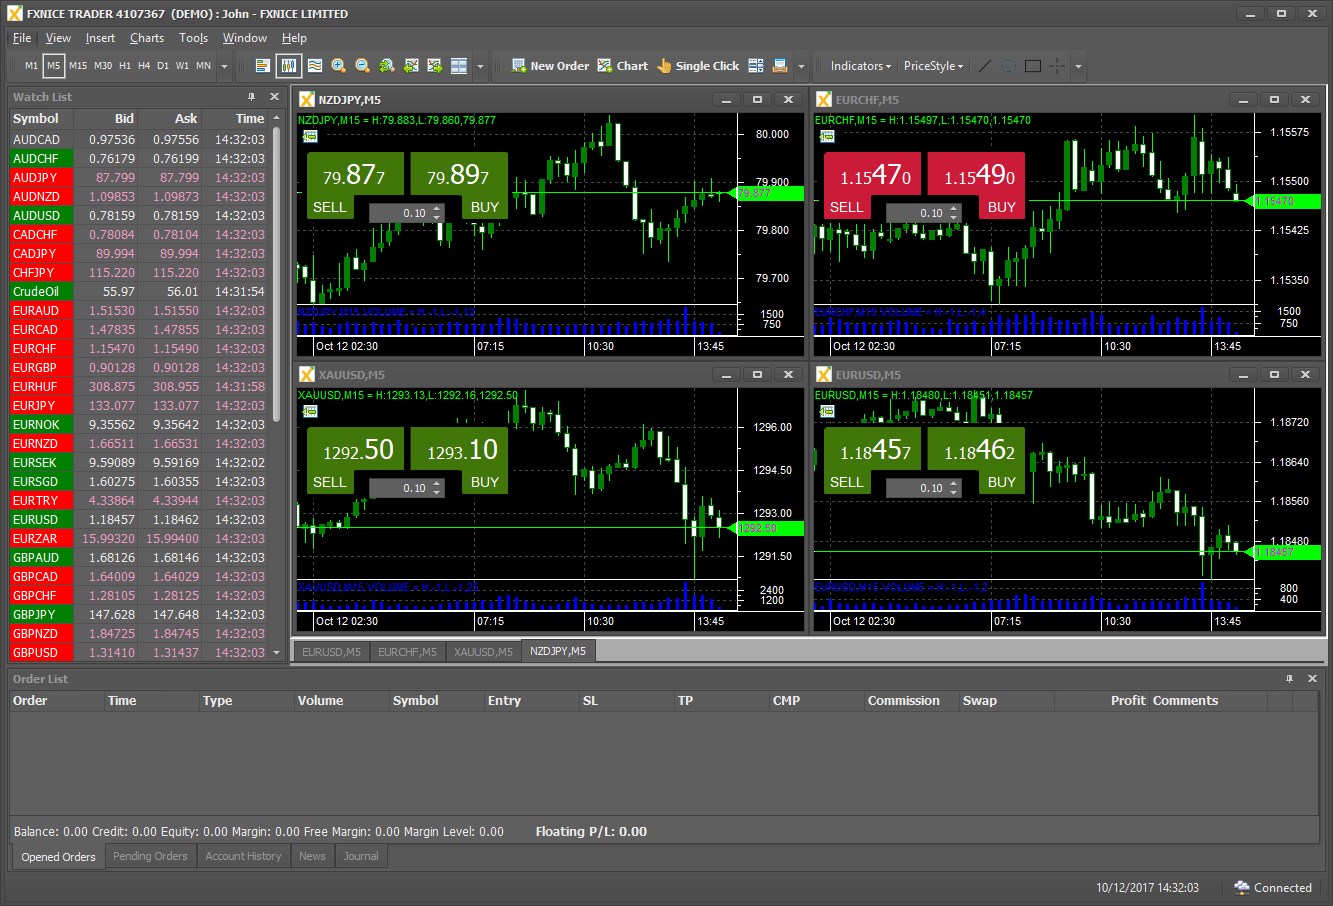Pin the Order List panel

[x=1290, y=678]
